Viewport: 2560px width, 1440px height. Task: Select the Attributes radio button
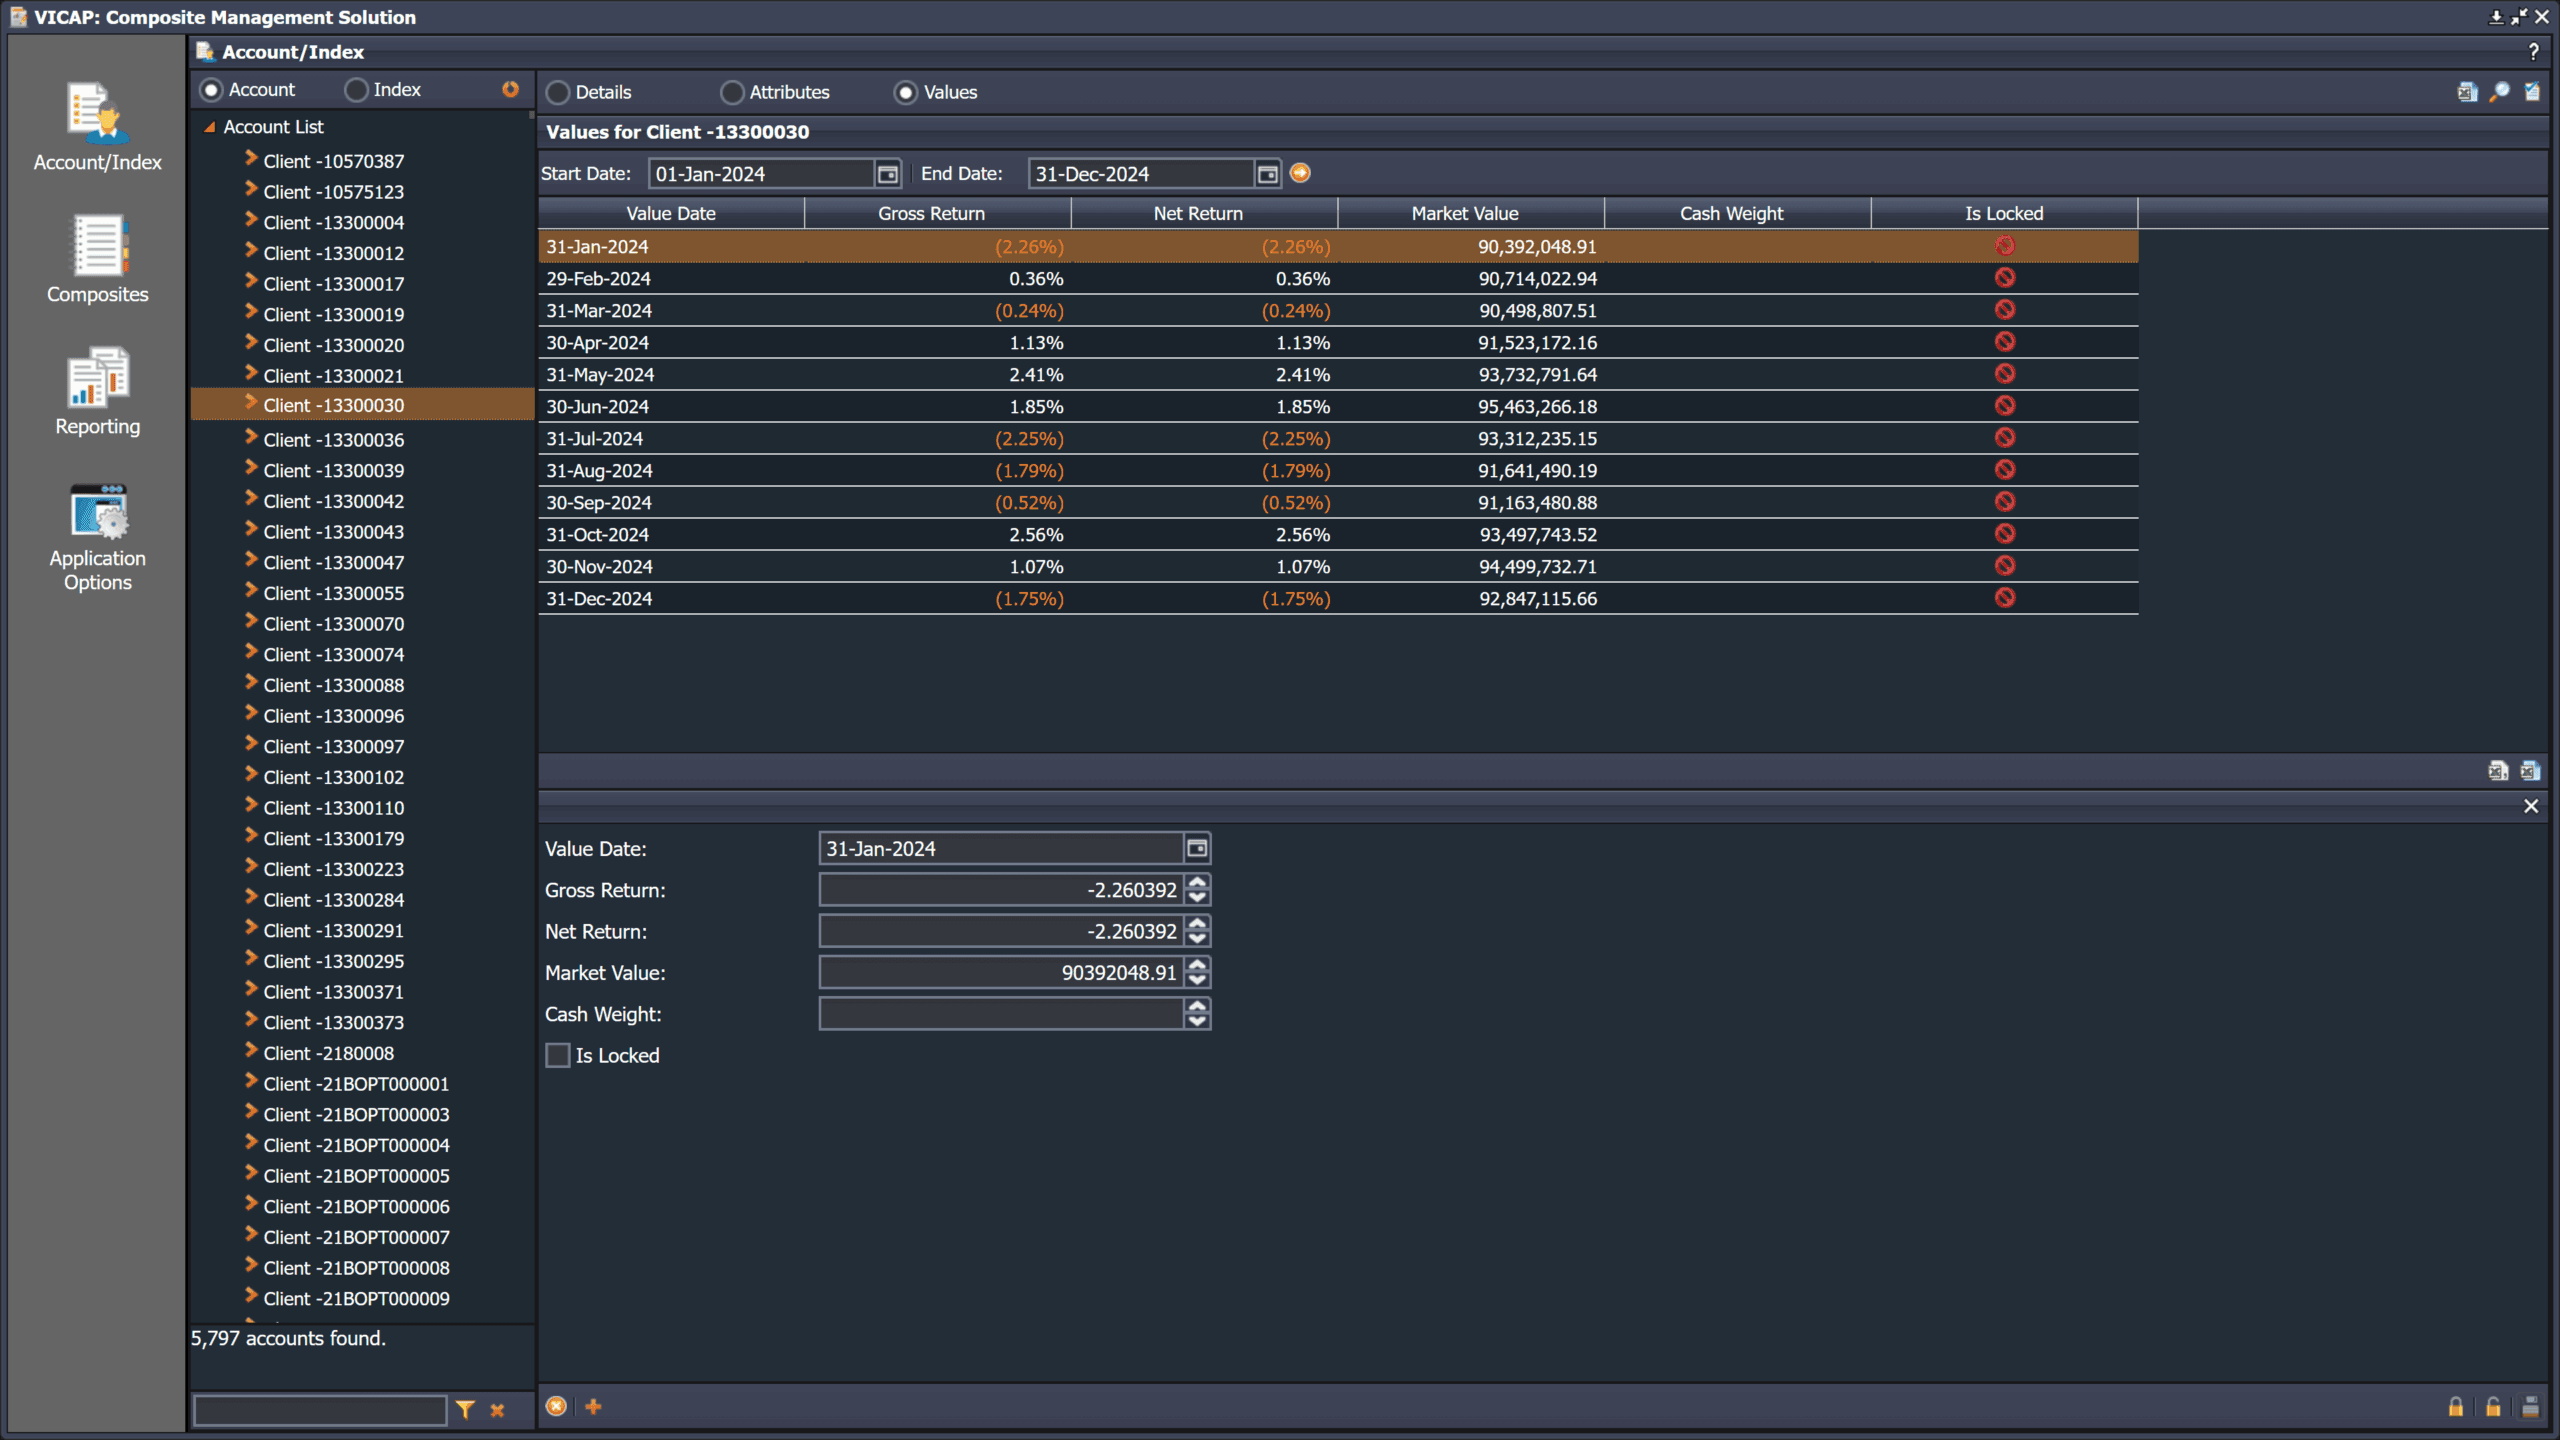(x=732, y=93)
